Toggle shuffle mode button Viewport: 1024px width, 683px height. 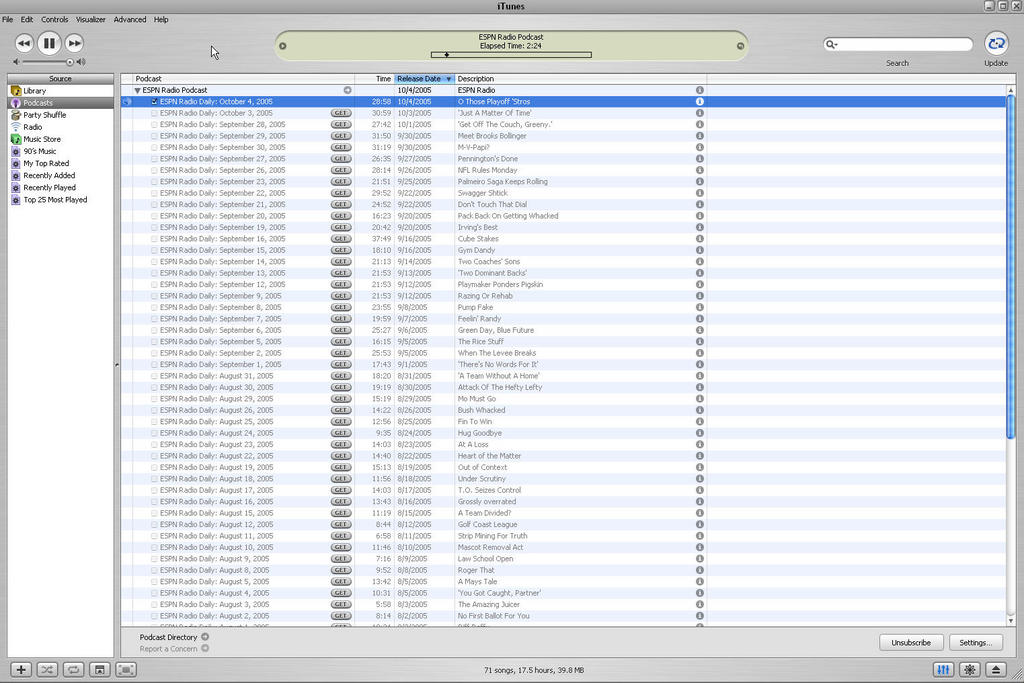coord(47,669)
